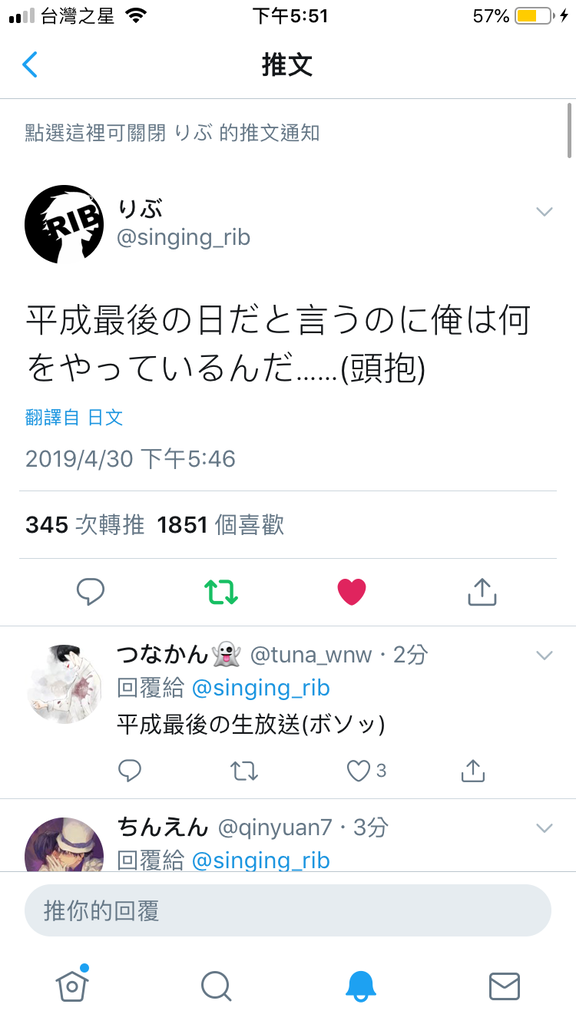576x1024 pixels.
Task: Reply to つなかん's tweet
Action: click(129, 771)
